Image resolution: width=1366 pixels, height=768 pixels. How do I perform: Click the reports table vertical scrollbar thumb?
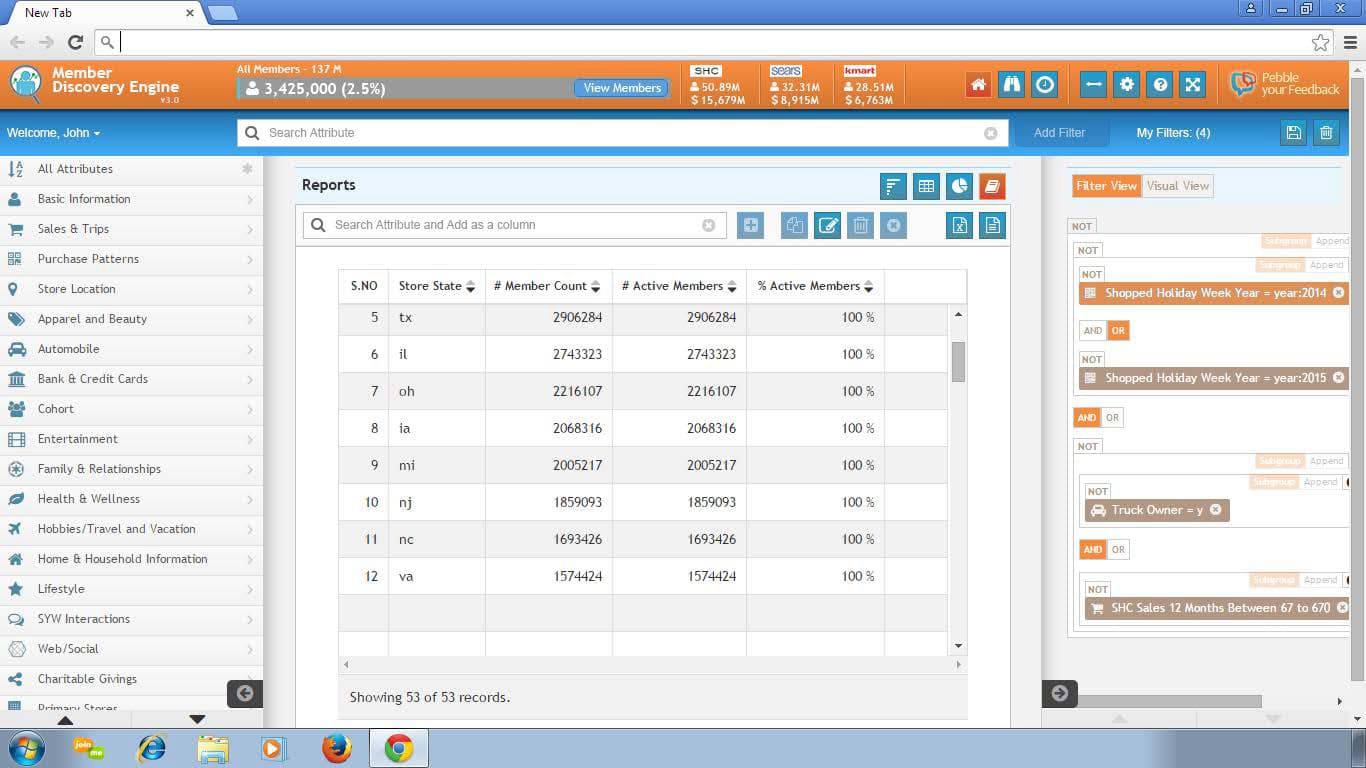958,361
